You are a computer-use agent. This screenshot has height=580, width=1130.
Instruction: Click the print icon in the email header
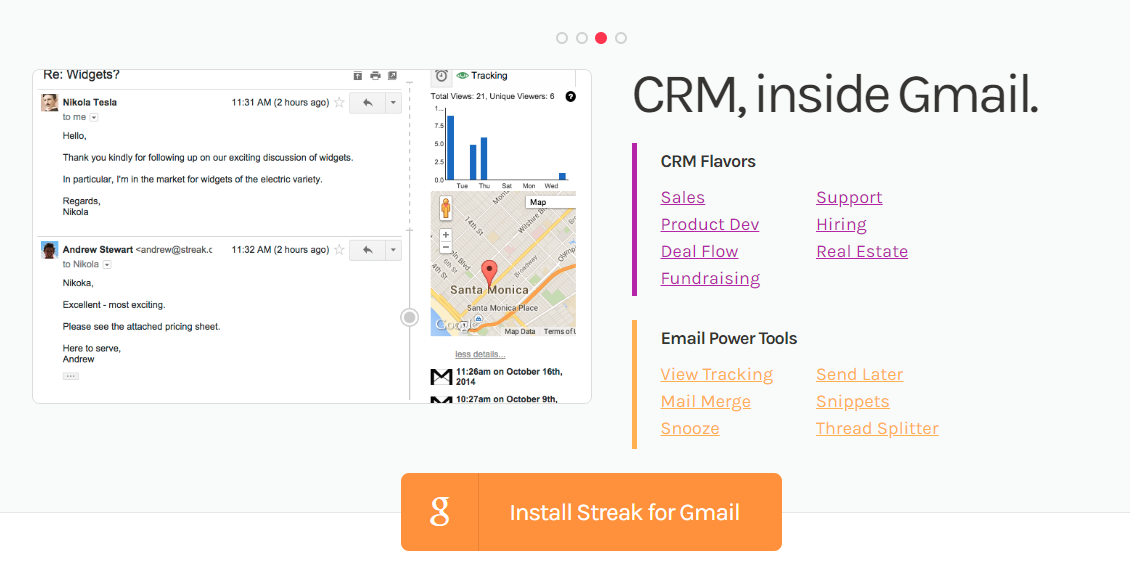click(375, 76)
